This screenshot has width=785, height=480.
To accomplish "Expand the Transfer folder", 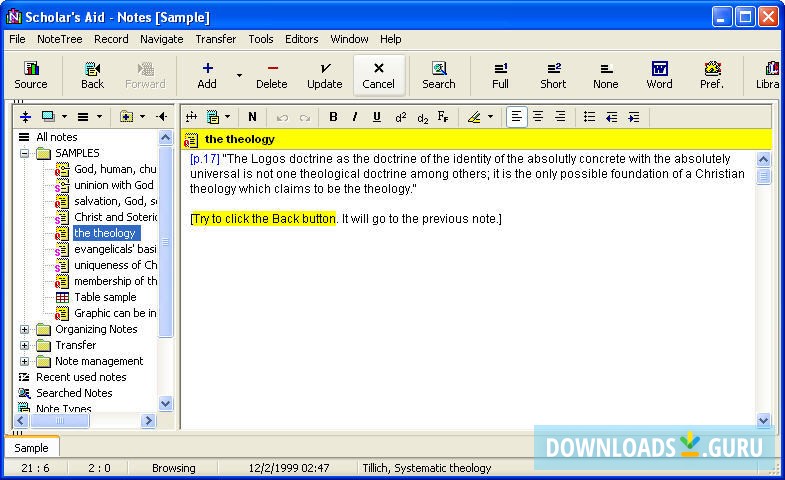I will tap(25, 345).
